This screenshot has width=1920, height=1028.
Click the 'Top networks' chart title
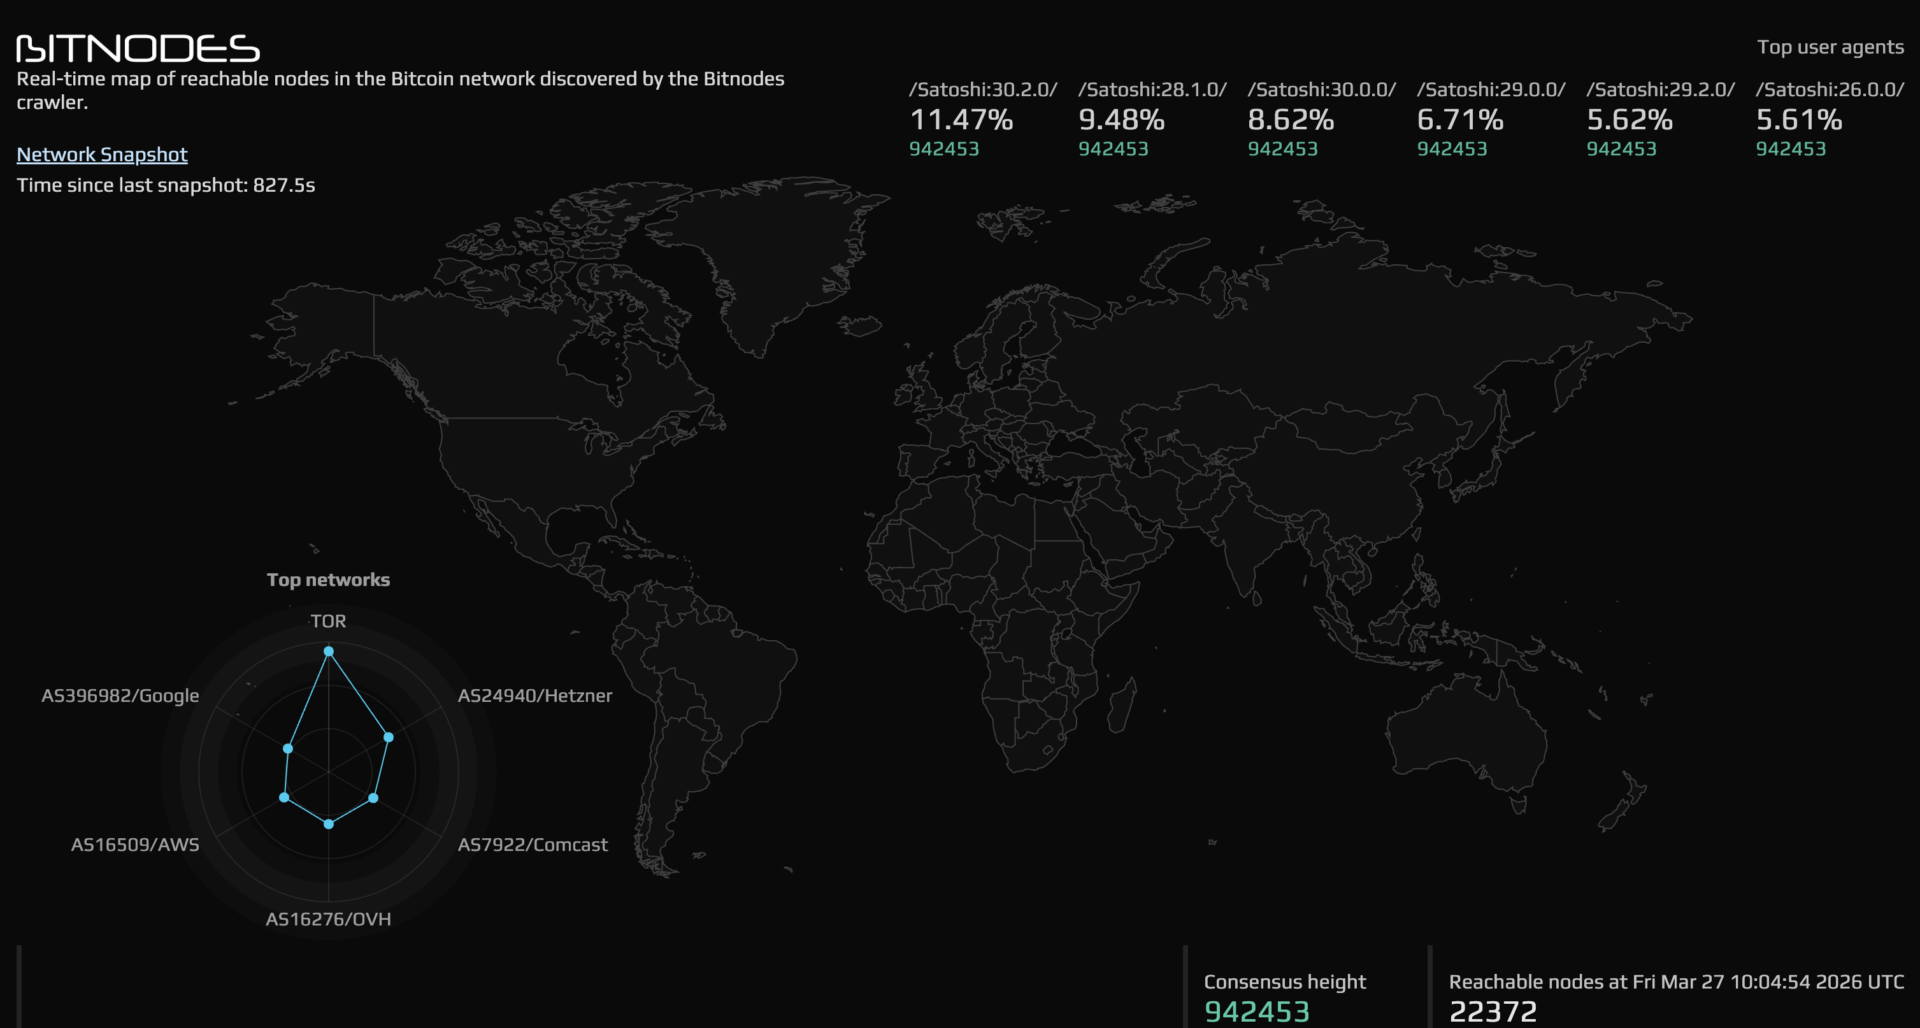(328, 580)
